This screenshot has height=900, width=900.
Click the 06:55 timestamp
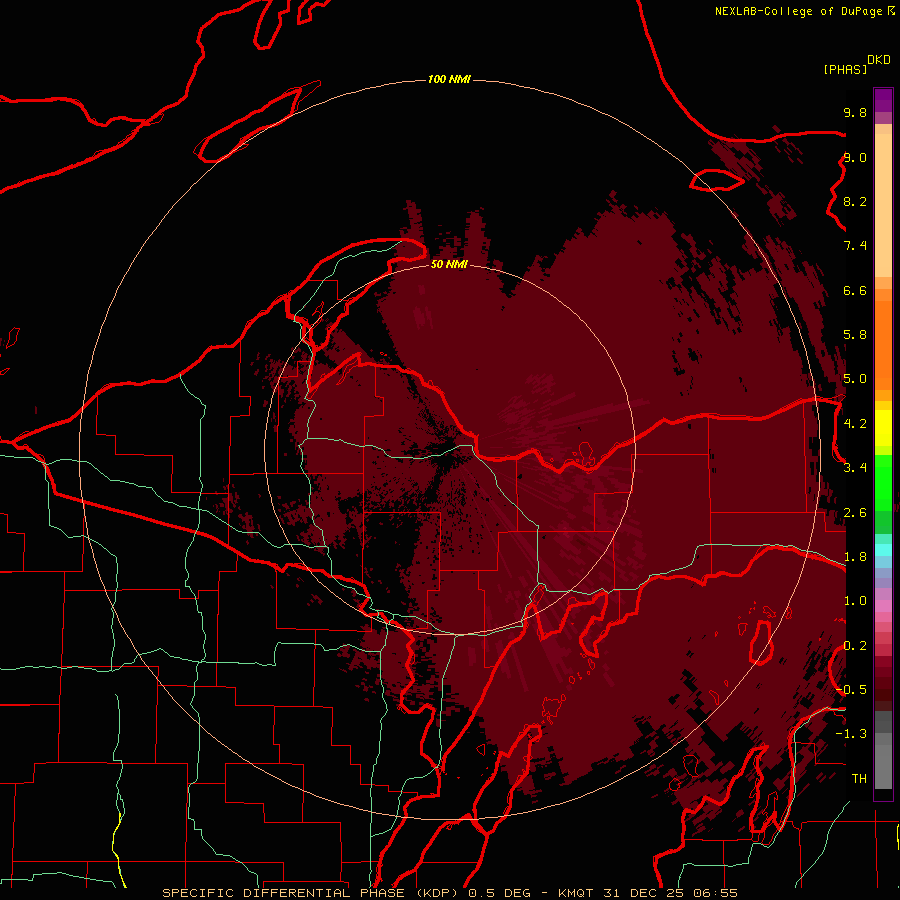coord(715,893)
